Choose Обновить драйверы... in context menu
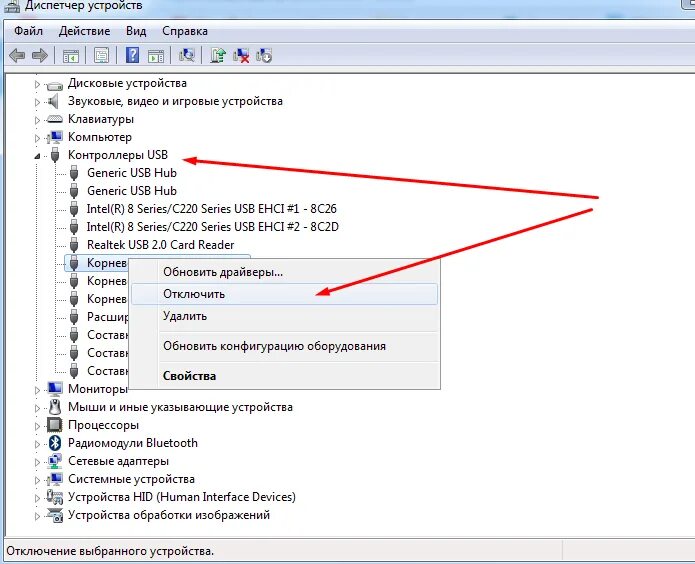The width and height of the screenshot is (695, 564). pos(285,272)
